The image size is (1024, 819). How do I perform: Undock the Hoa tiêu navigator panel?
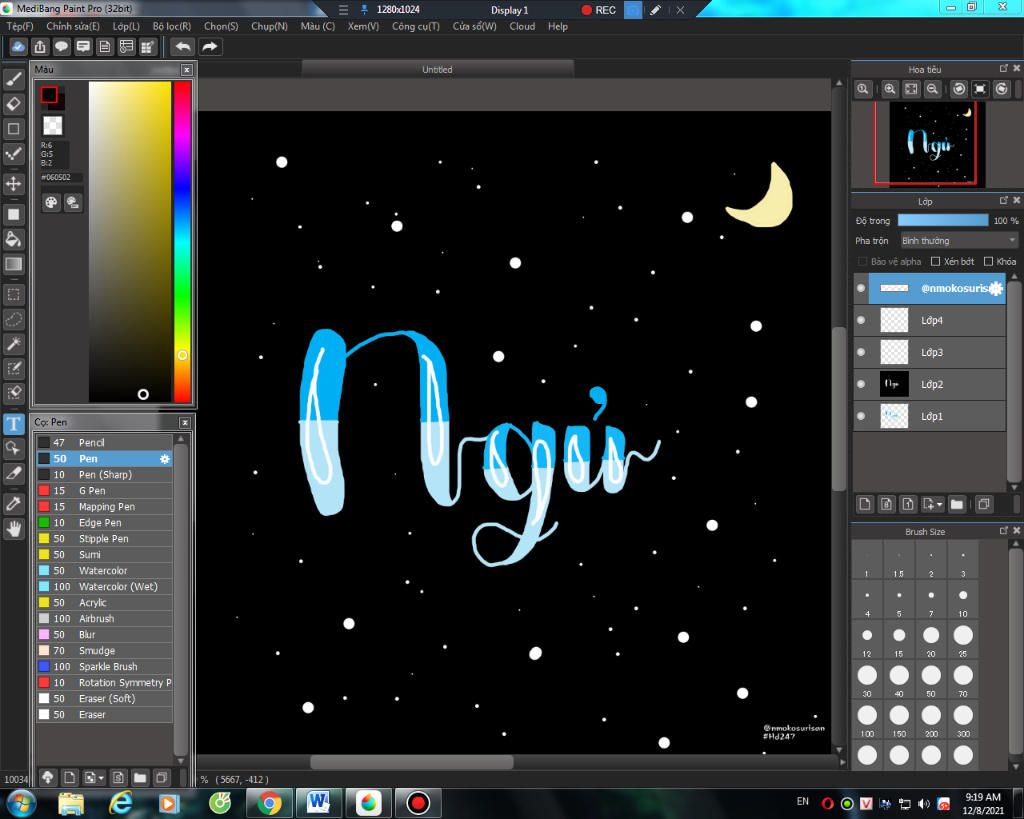(1003, 68)
